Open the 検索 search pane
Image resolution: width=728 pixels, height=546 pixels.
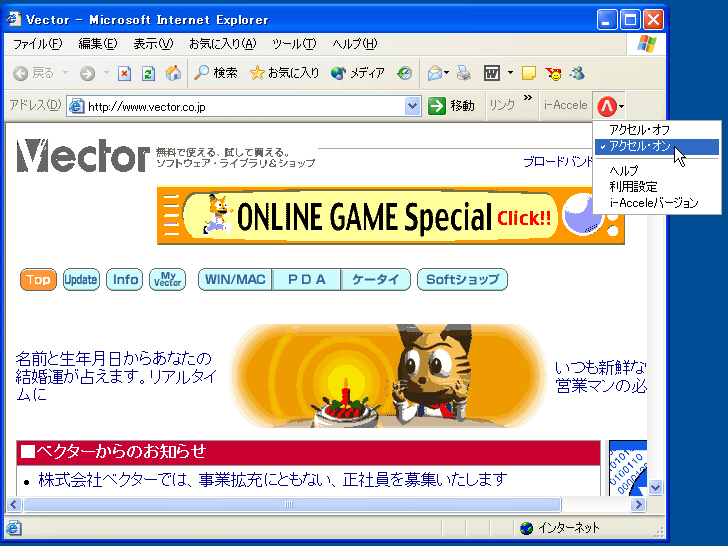215,73
